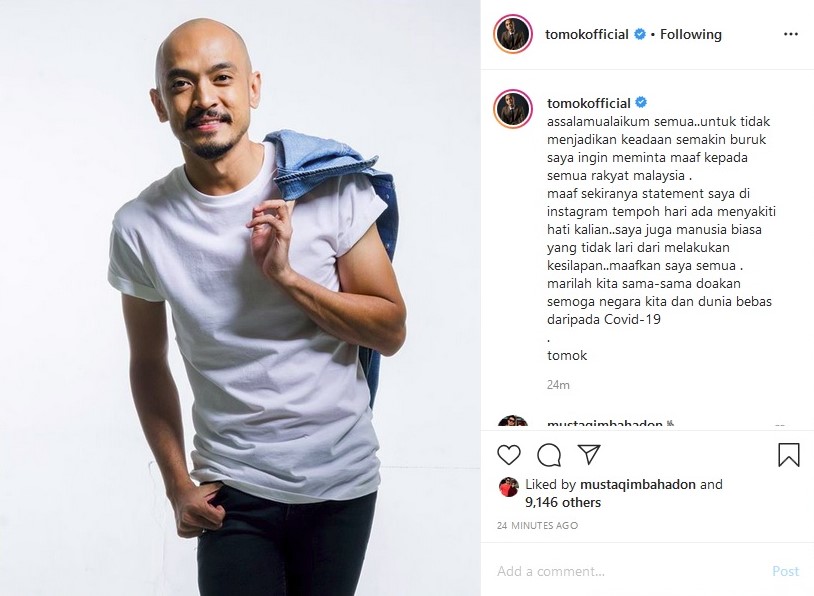Click the 24m caption timestamp

click(558, 385)
